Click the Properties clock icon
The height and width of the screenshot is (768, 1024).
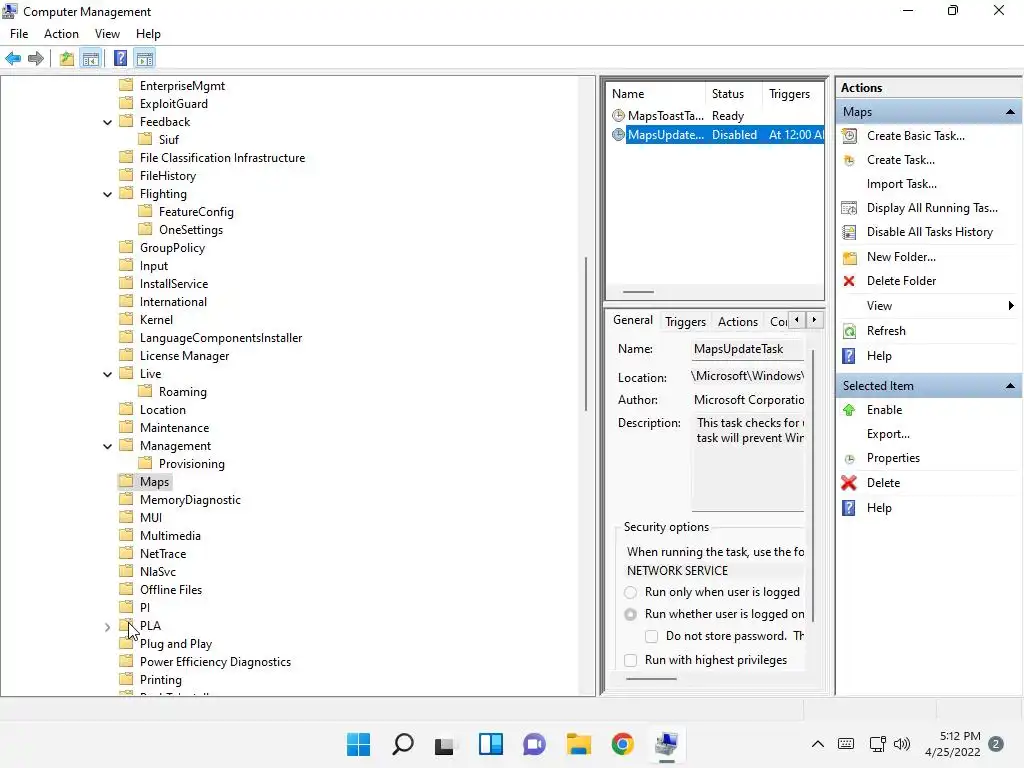[x=849, y=458]
